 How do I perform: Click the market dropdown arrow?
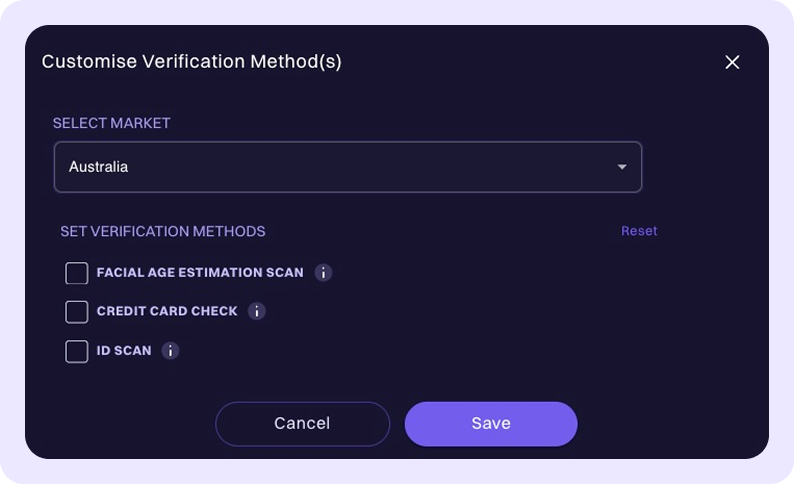[x=622, y=167]
